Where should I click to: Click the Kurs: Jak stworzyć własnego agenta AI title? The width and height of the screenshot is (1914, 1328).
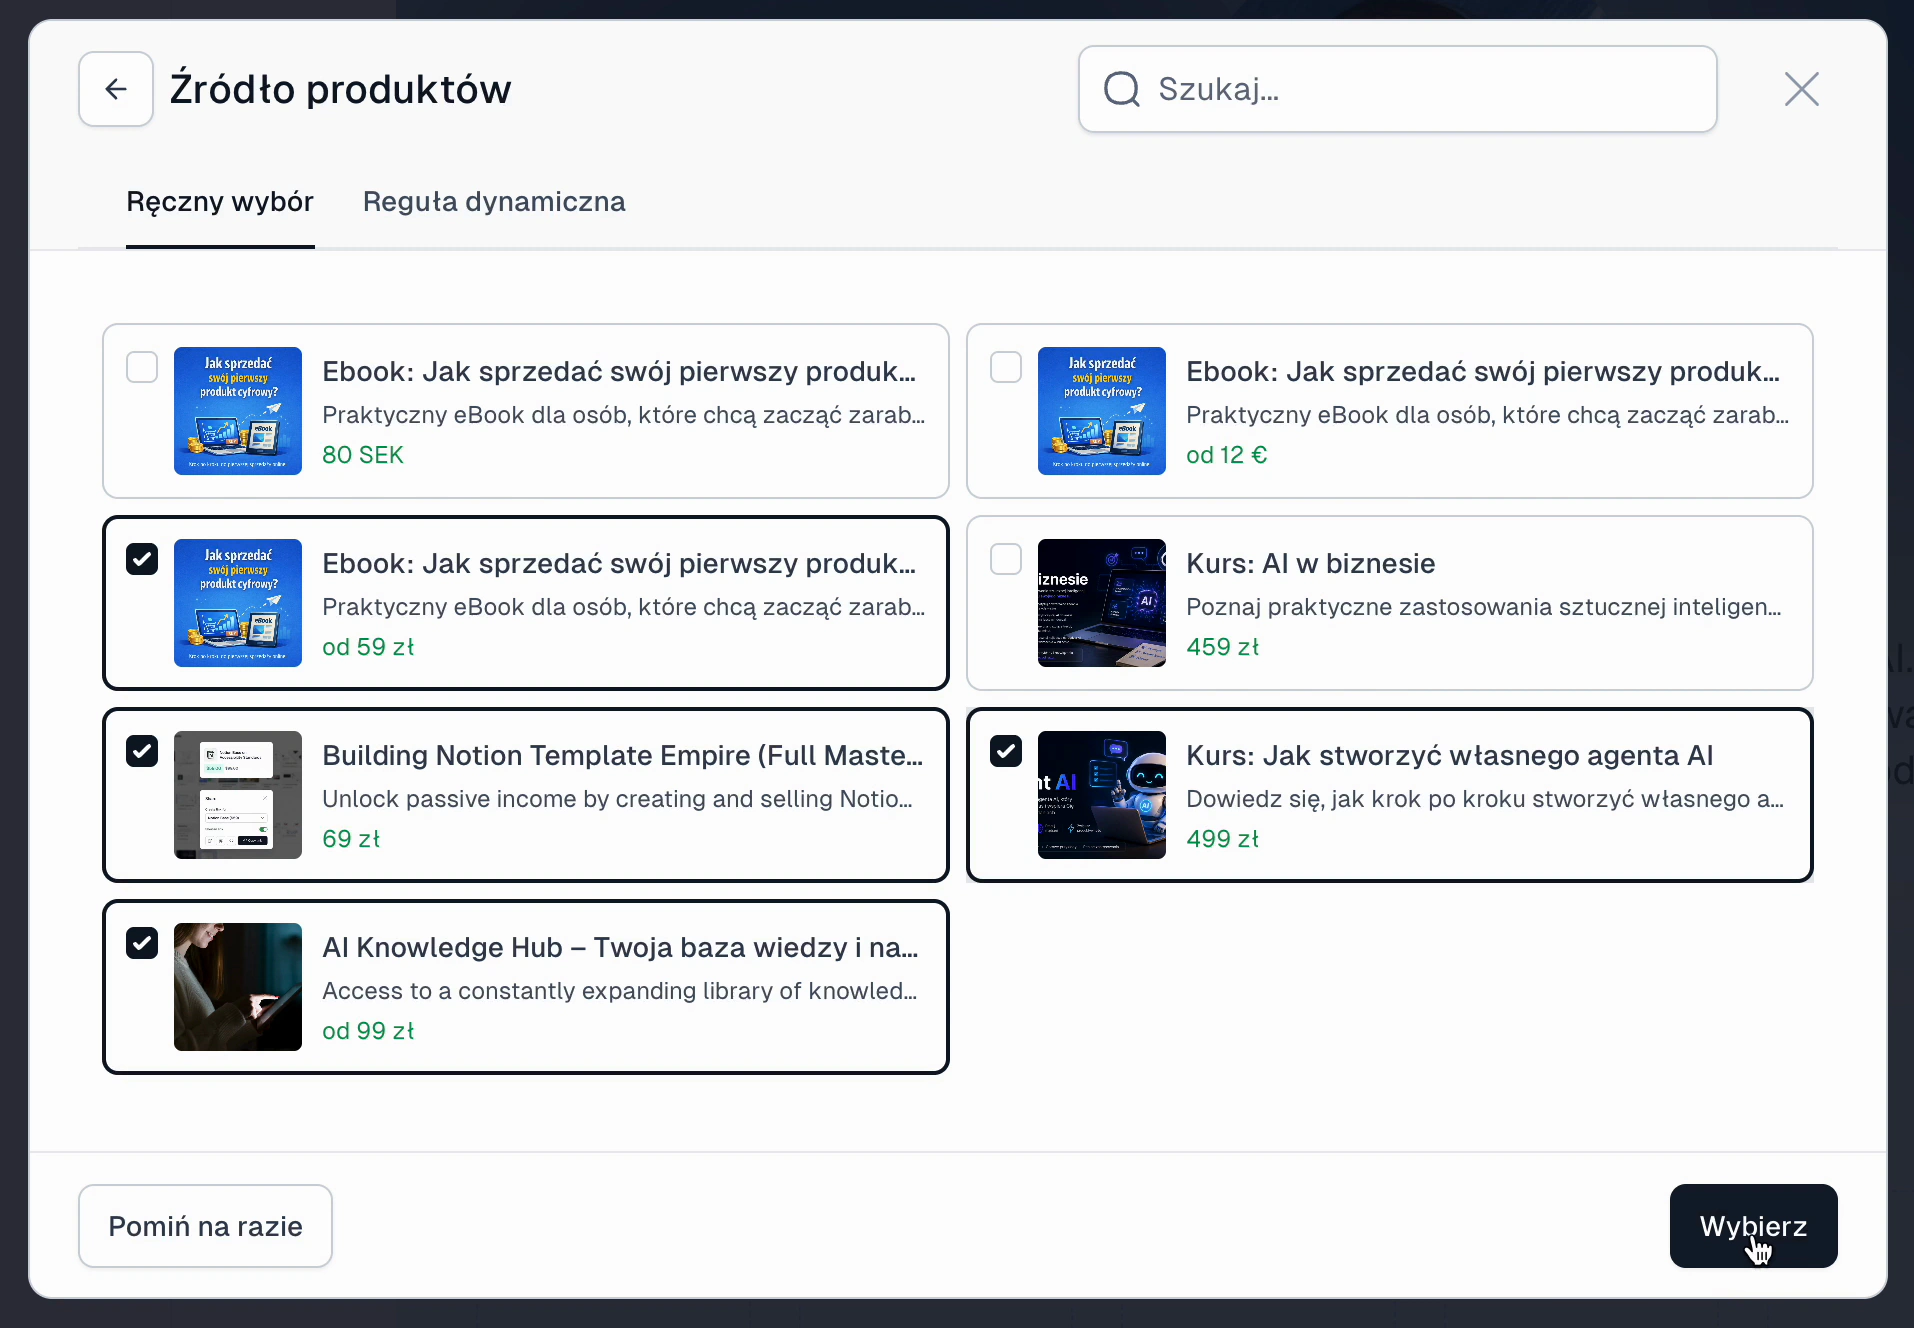point(1449,756)
